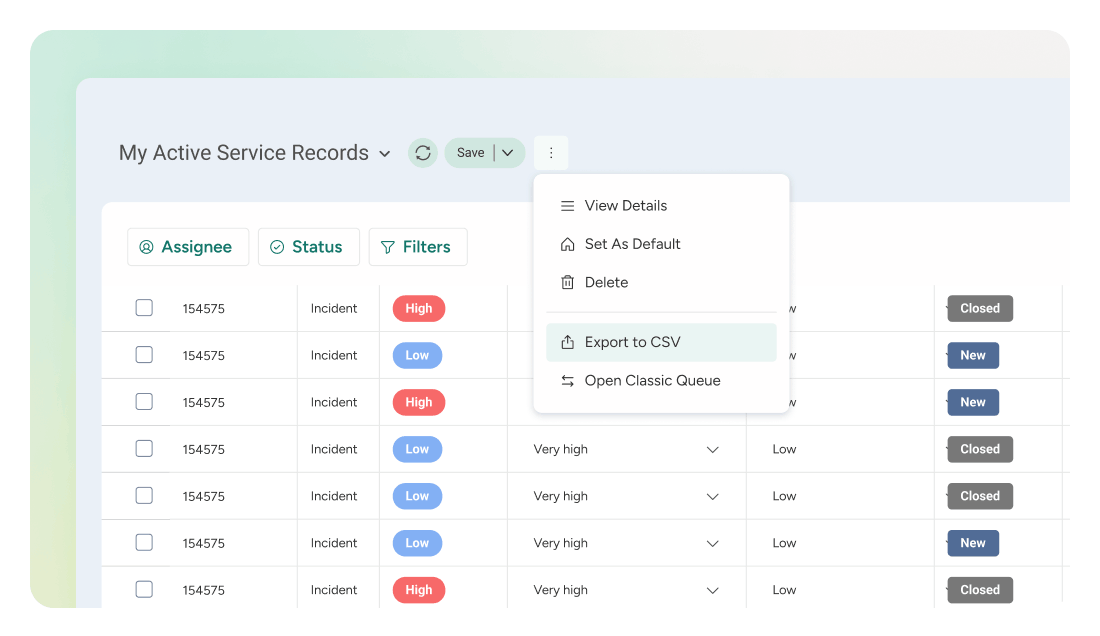The height and width of the screenshot is (636, 1100).
Task: Choose Export to CSV from the menu
Action: click(632, 342)
